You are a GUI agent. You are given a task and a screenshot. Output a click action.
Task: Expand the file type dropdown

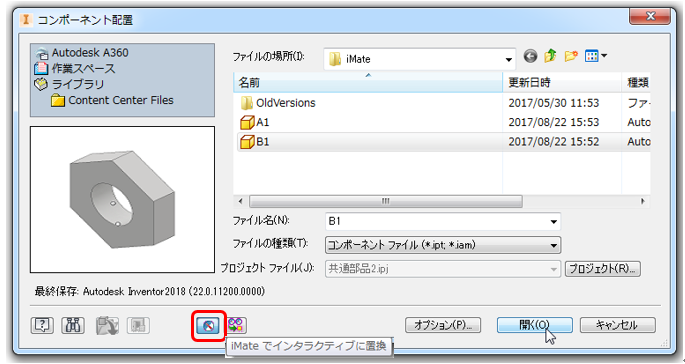coord(554,246)
